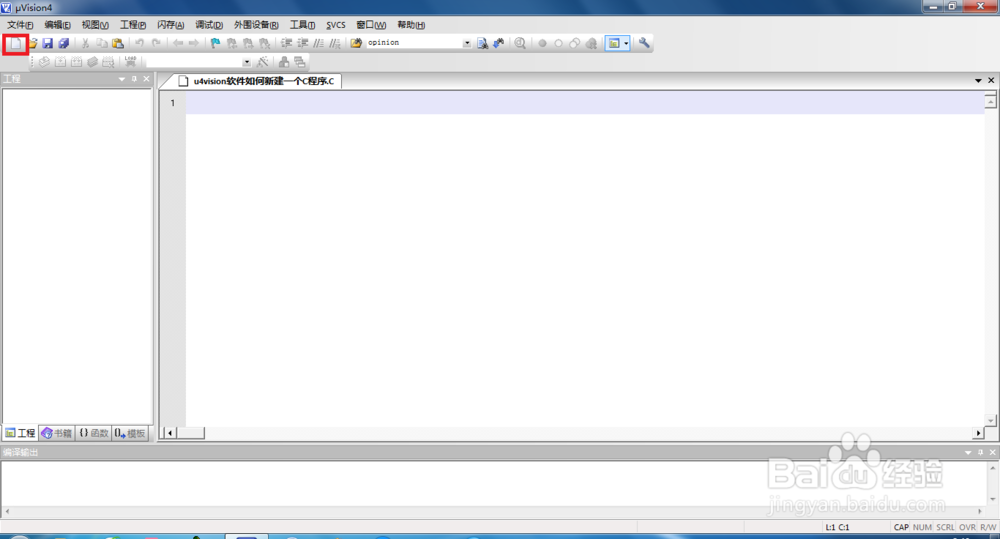The height and width of the screenshot is (539, 1000).
Task: Select the u4vision C程序.C editor tab
Action: tap(257, 81)
